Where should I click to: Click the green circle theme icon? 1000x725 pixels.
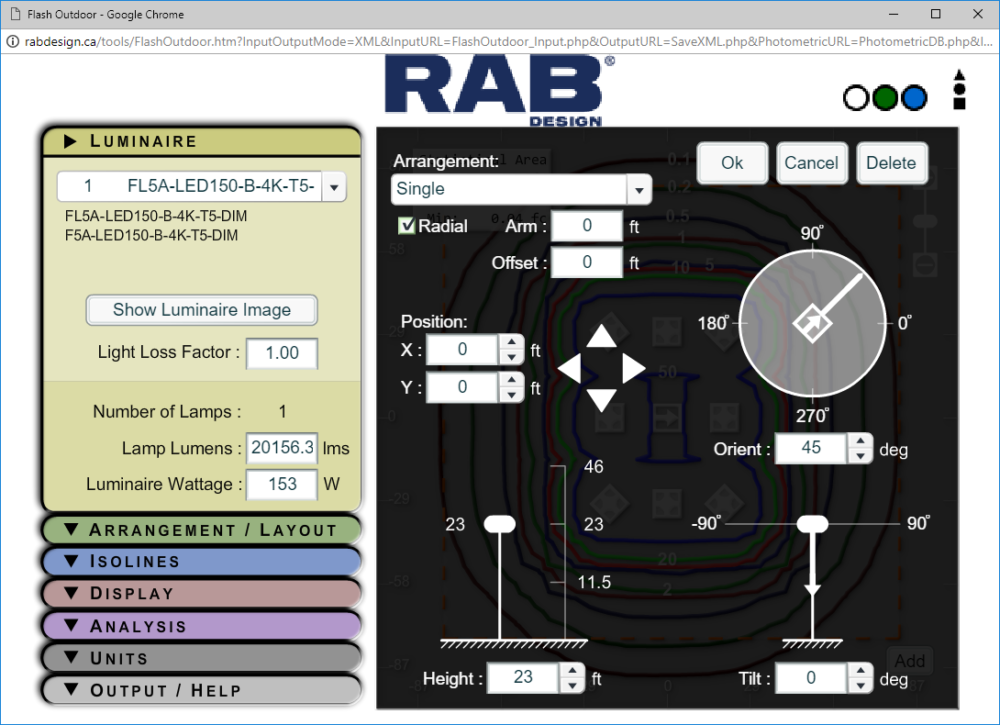click(x=885, y=98)
